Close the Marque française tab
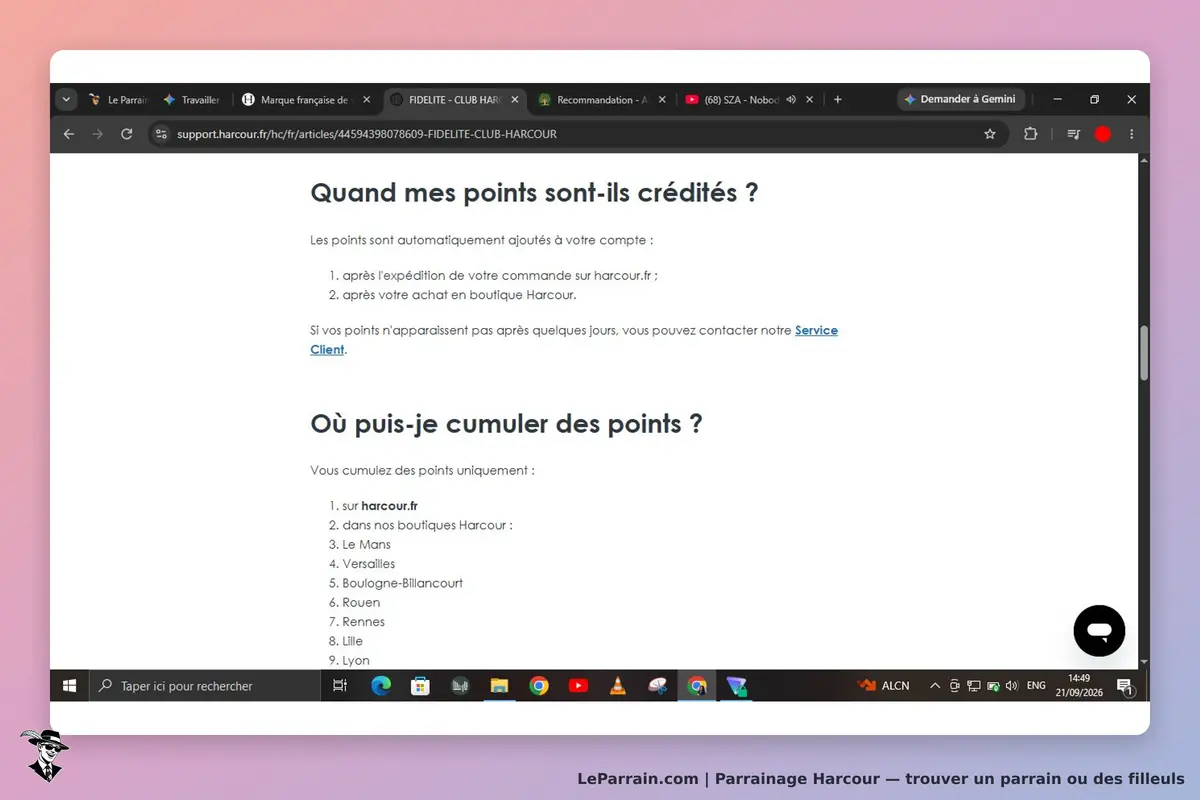This screenshot has height=800, width=1200. pyautogui.click(x=367, y=100)
